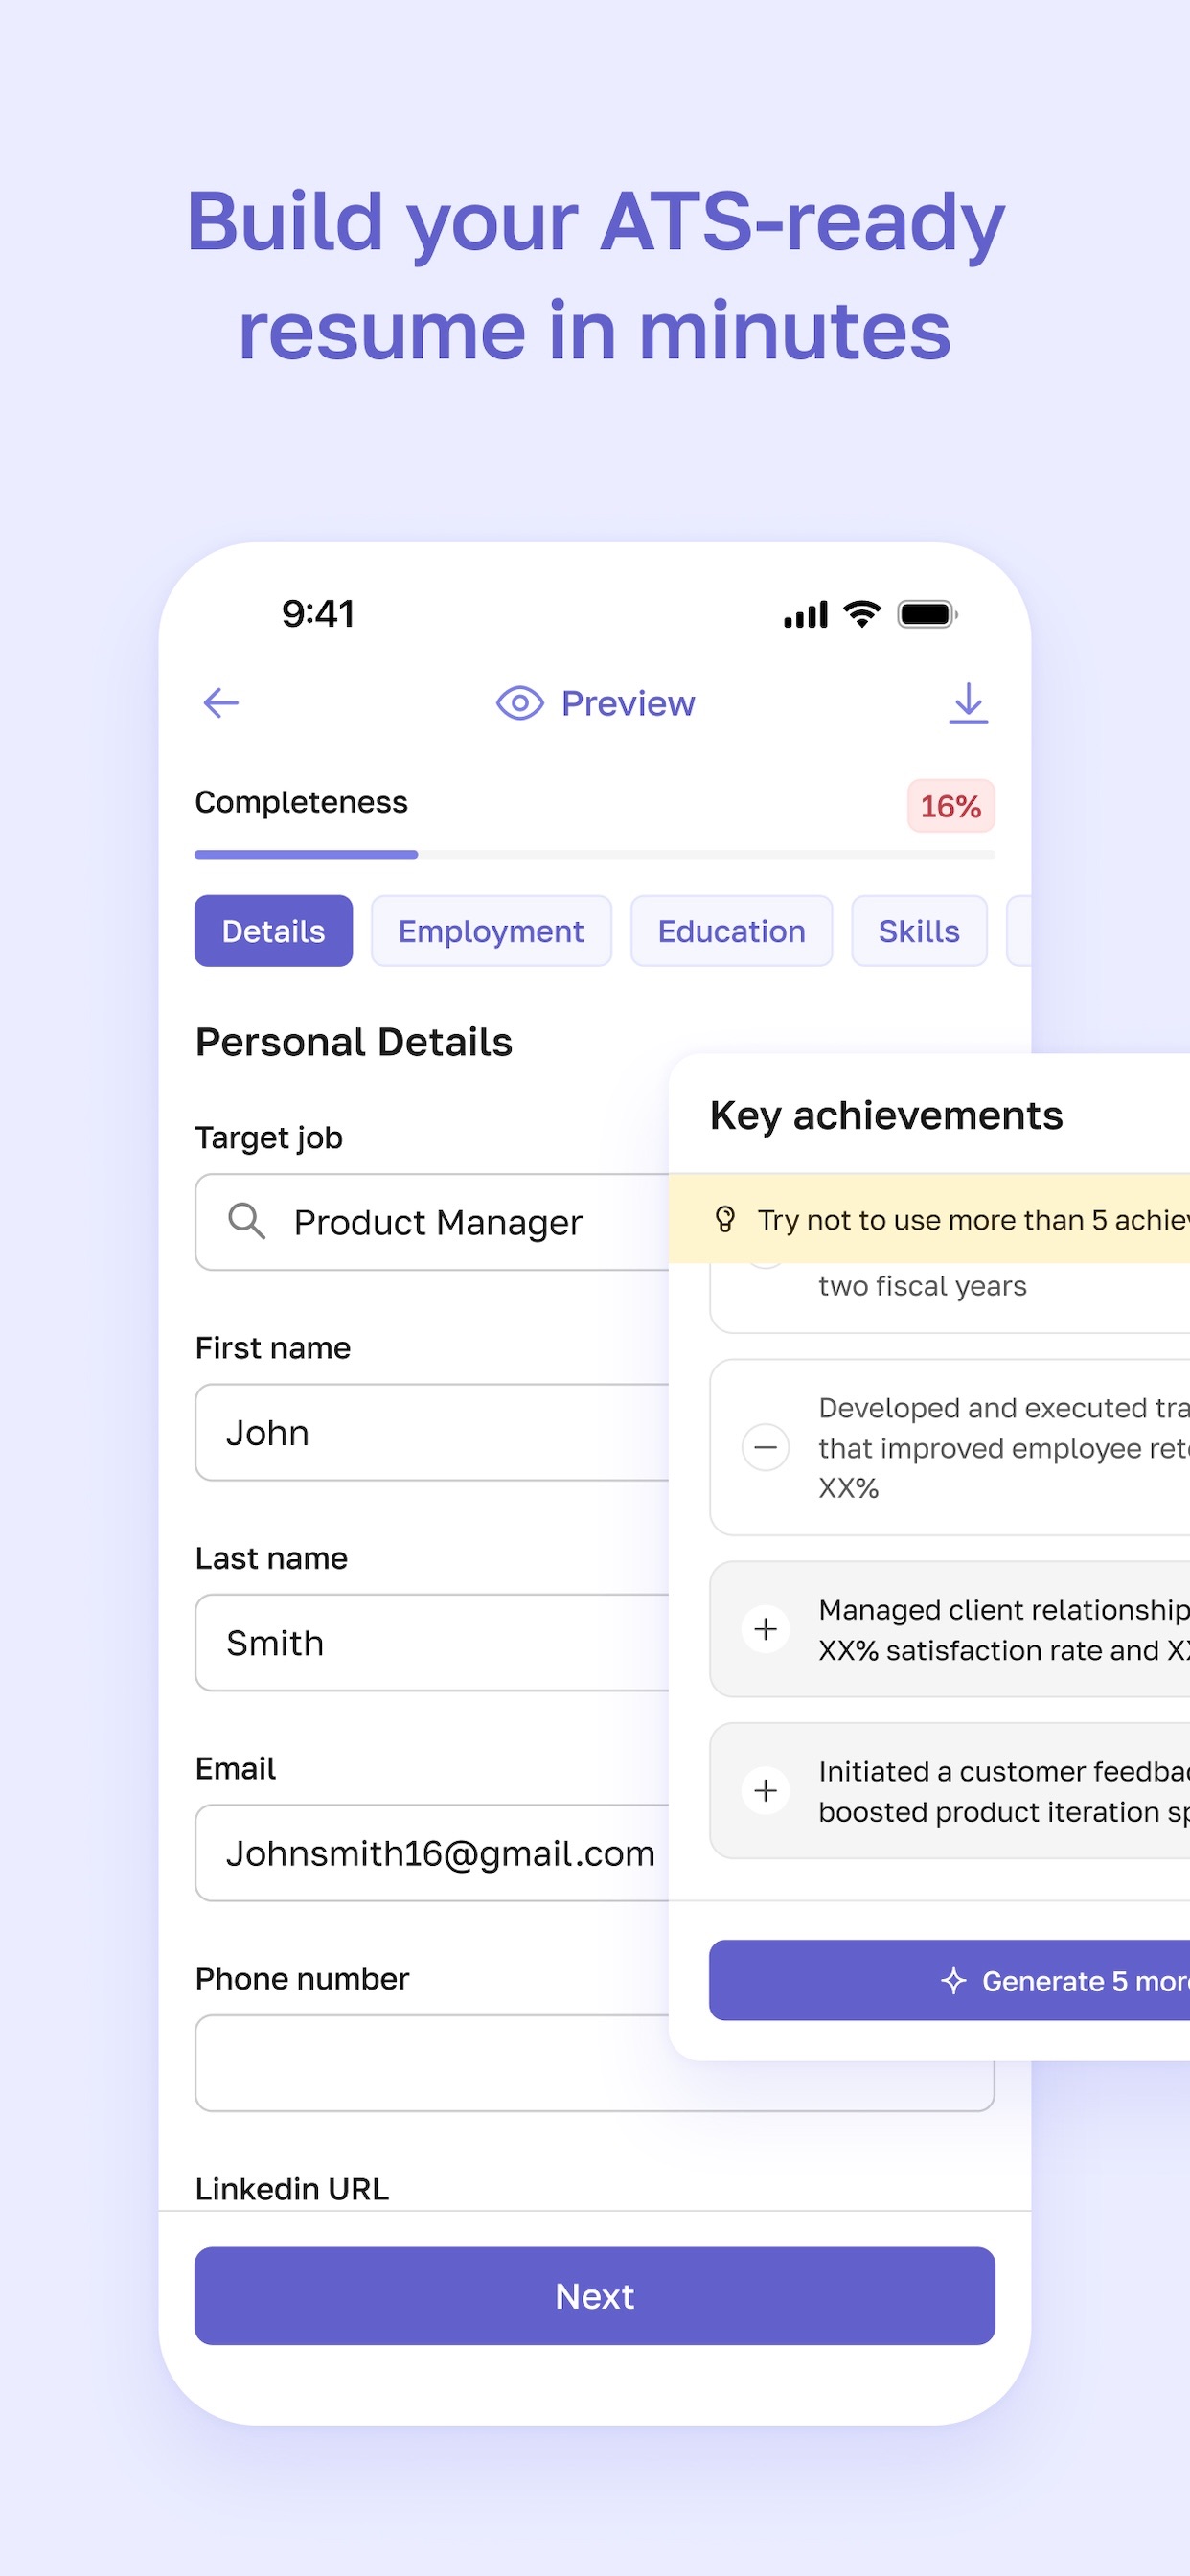Click the 9:41 clock in status bar

click(318, 613)
